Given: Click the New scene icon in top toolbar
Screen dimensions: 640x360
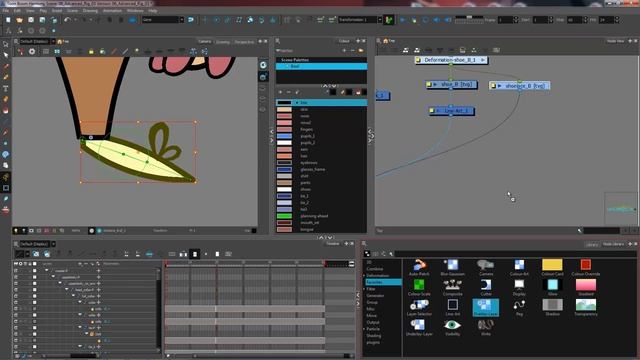Looking at the screenshot, I should 8,20.
